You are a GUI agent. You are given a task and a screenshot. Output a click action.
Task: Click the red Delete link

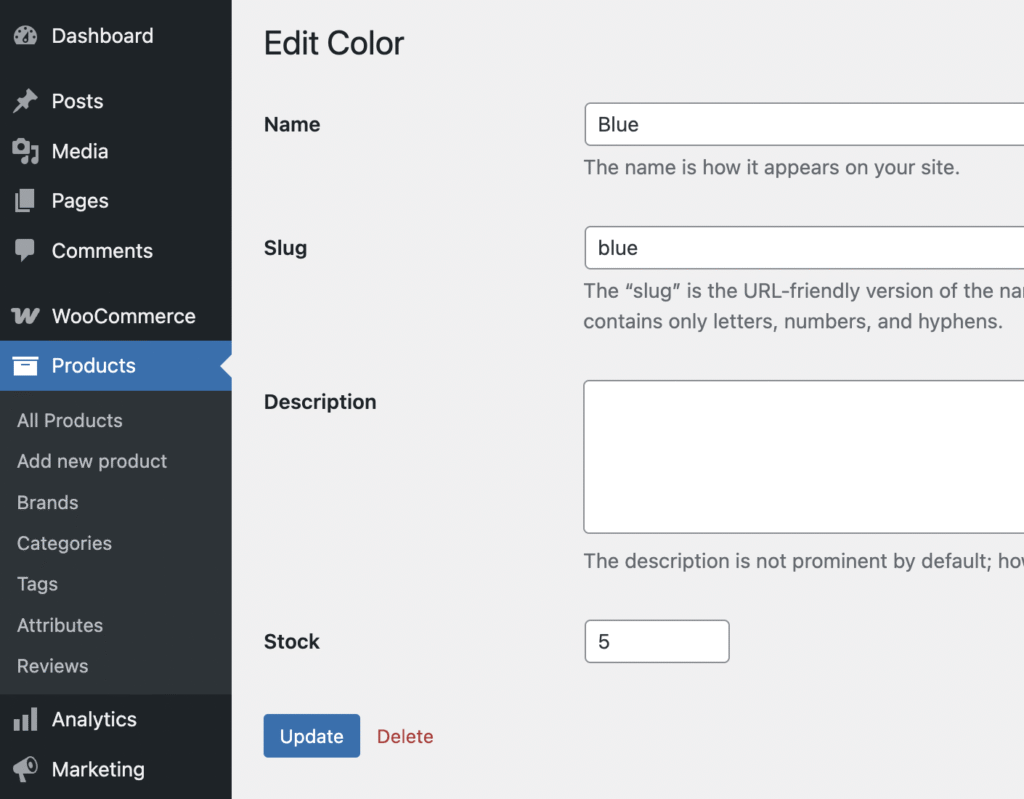pos(405,737)
